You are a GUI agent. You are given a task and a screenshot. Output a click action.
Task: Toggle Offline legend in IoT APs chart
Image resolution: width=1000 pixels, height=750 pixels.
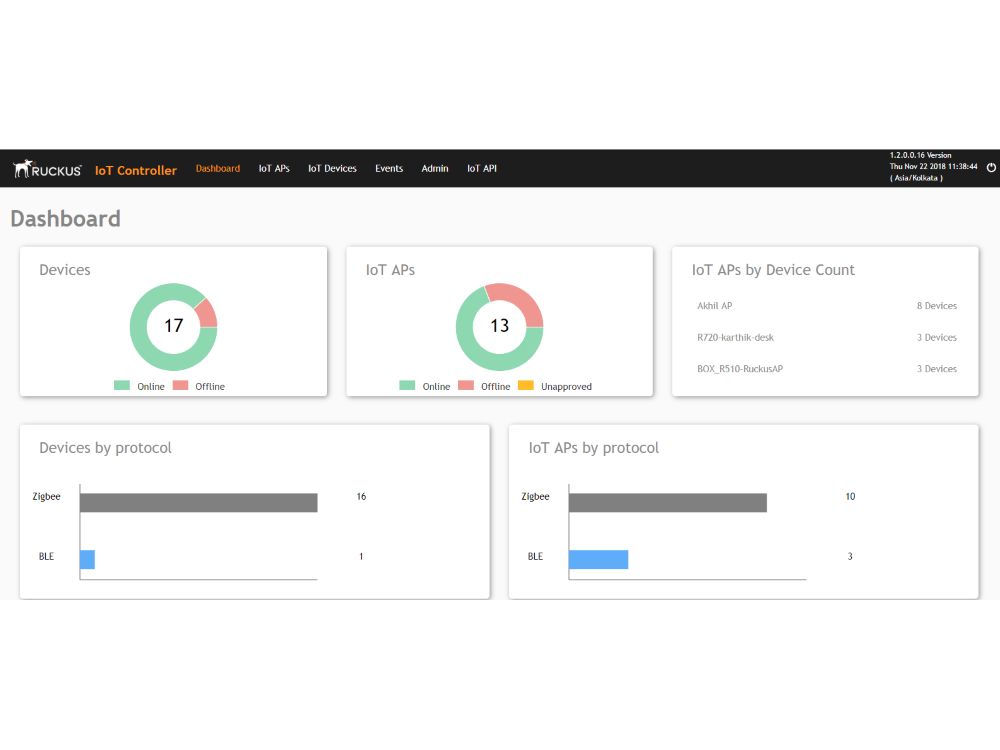pyautogui.click(x=484, y=386)
